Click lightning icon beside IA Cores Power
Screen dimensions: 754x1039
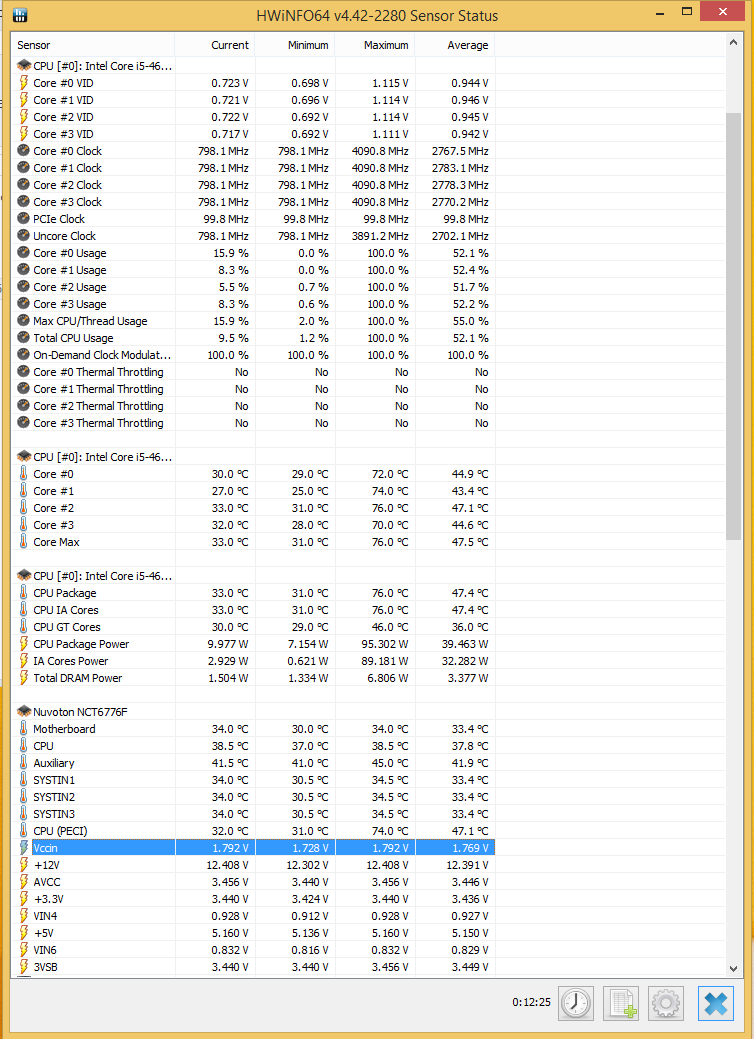point(23,661)
